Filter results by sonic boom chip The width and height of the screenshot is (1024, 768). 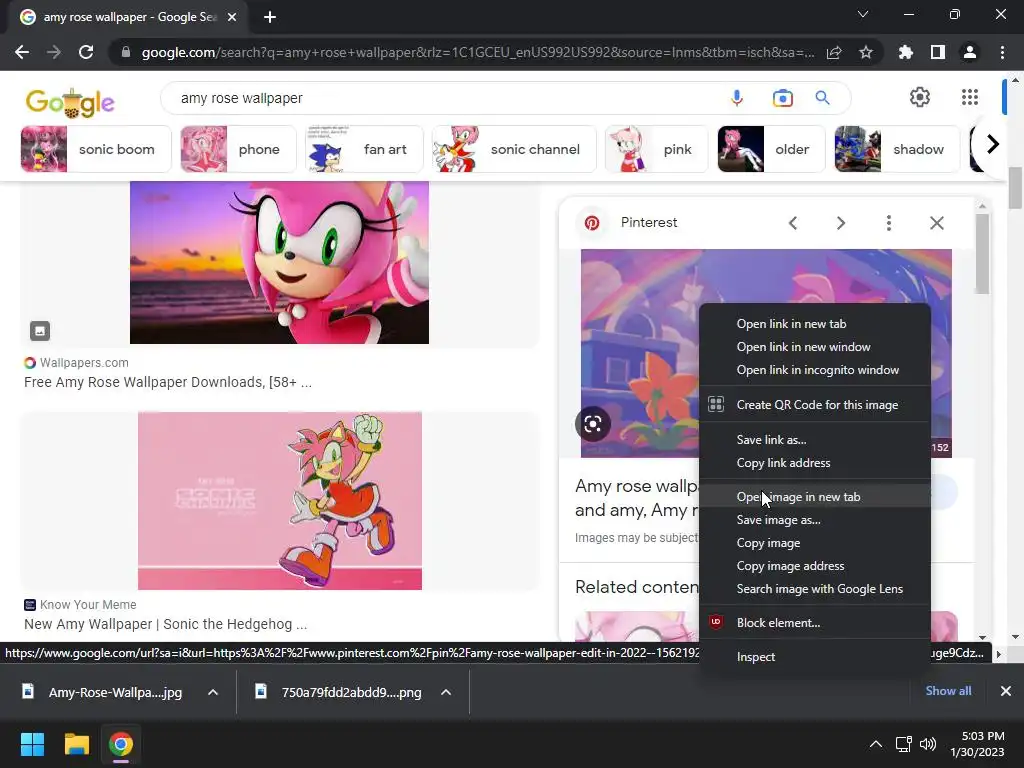96,149
